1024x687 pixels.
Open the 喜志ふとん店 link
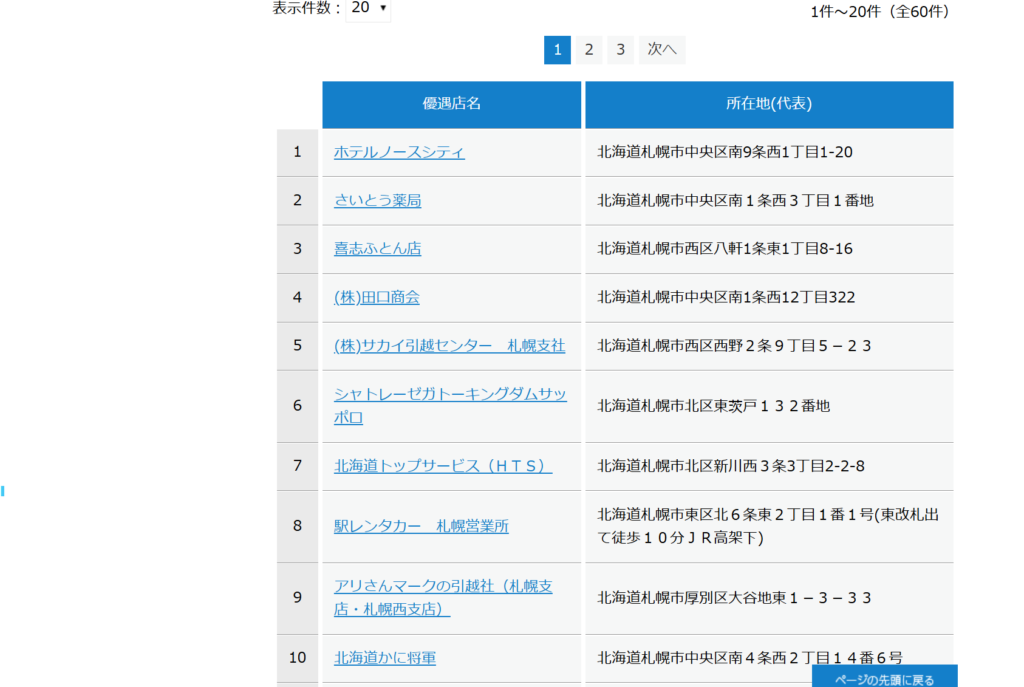(x=377, y=248)
